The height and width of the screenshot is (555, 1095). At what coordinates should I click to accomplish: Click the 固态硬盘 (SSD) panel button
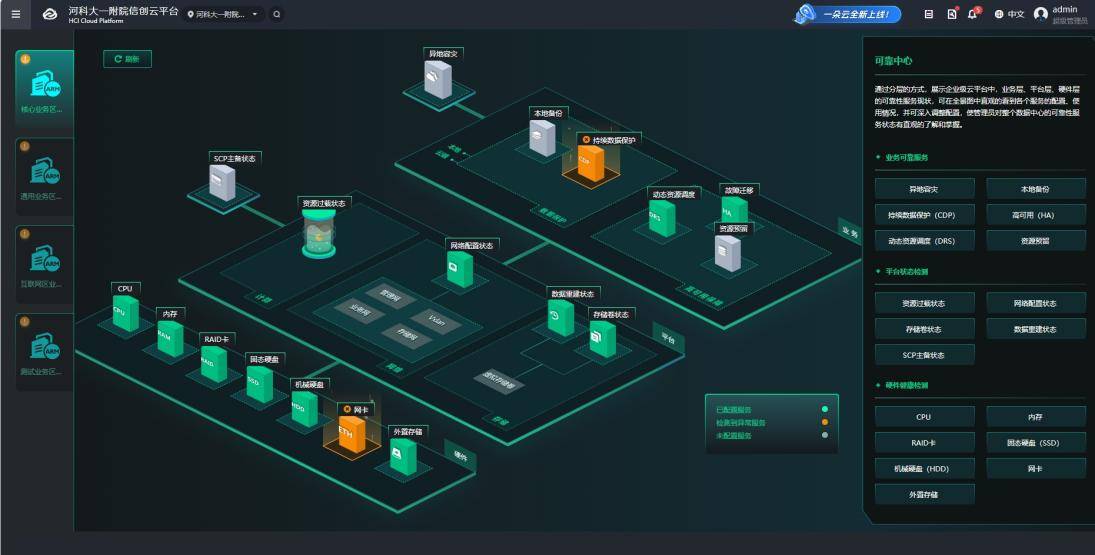1035,442
